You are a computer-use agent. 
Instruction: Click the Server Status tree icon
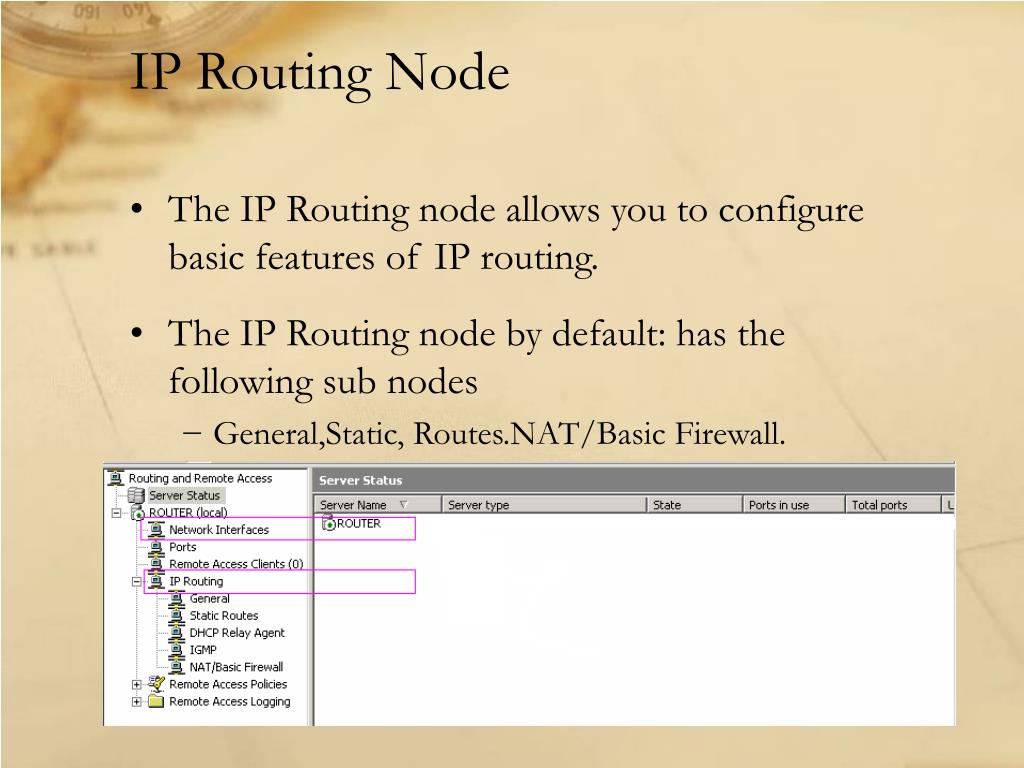tap(136, 496)
